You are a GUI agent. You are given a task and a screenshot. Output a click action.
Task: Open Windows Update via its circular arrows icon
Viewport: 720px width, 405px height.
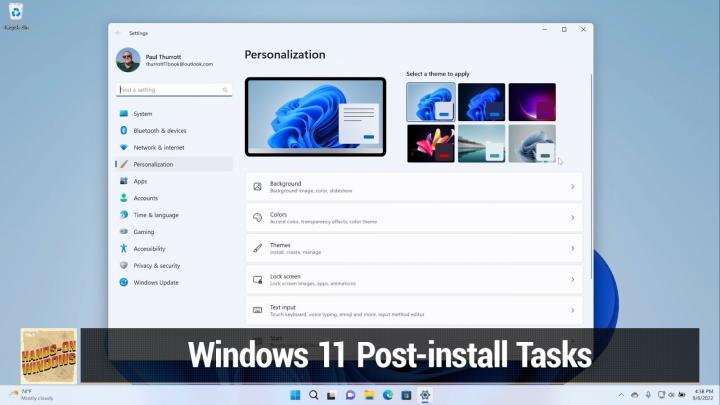point(124,282)
